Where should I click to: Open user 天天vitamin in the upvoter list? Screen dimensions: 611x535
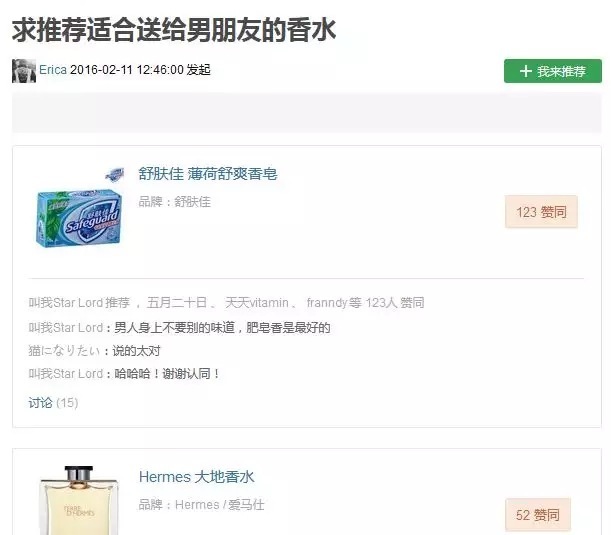point(256,303)
